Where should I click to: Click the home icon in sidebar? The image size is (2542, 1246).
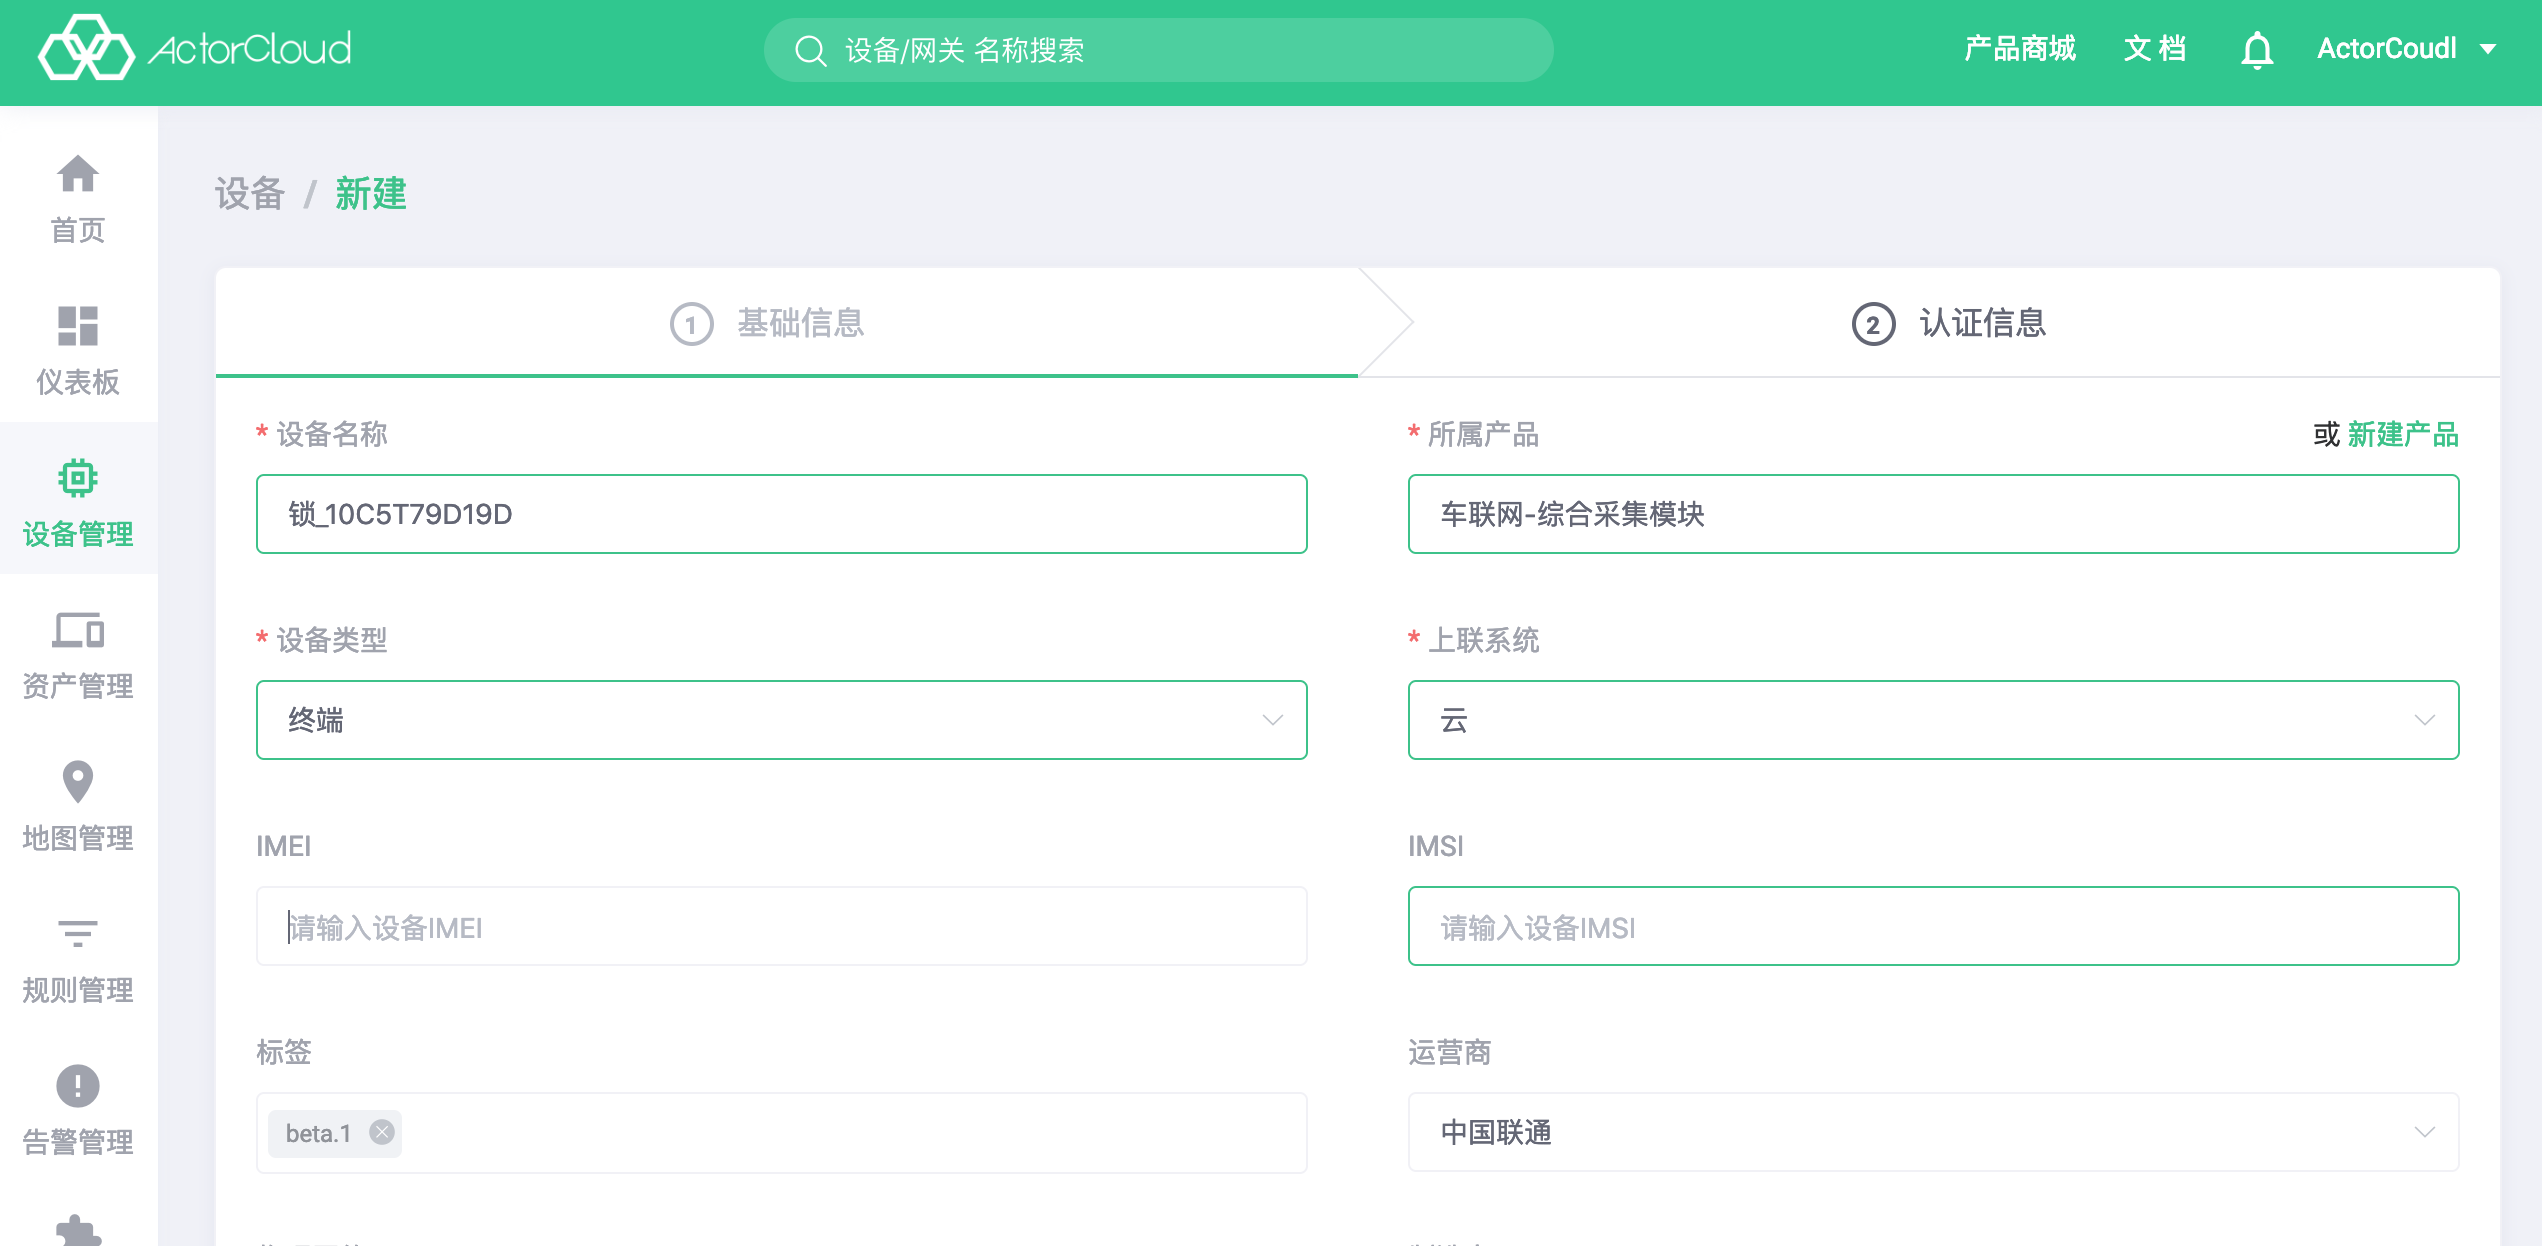pos(77,175)
